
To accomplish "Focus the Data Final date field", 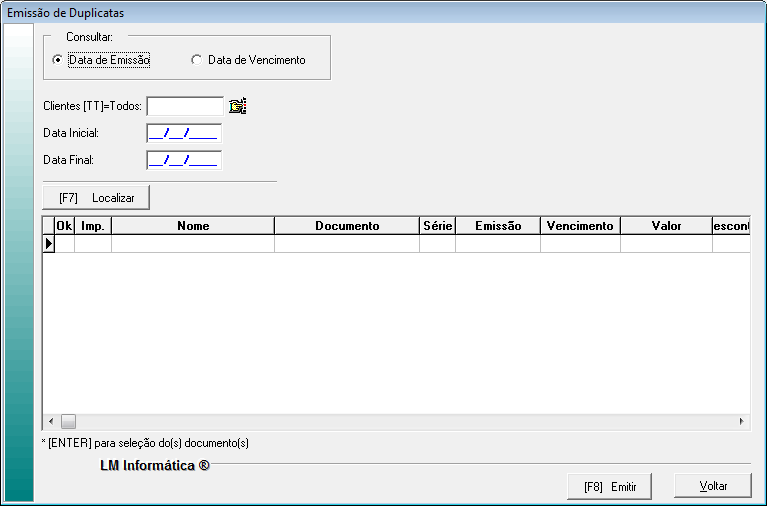I will coord(183,159).
